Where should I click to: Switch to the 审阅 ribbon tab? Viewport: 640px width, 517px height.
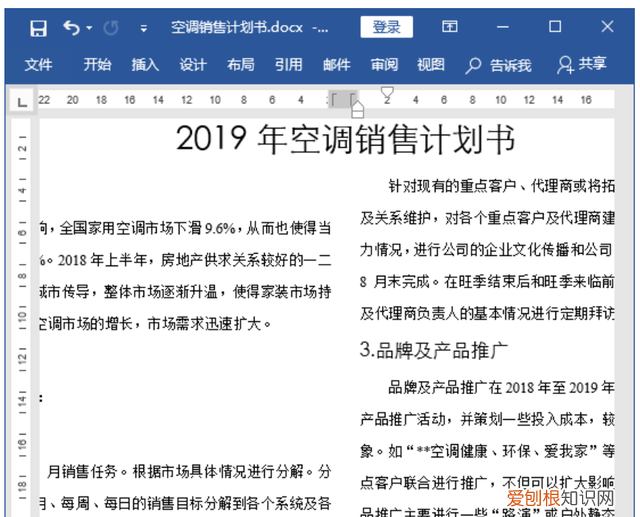point(384,64)
